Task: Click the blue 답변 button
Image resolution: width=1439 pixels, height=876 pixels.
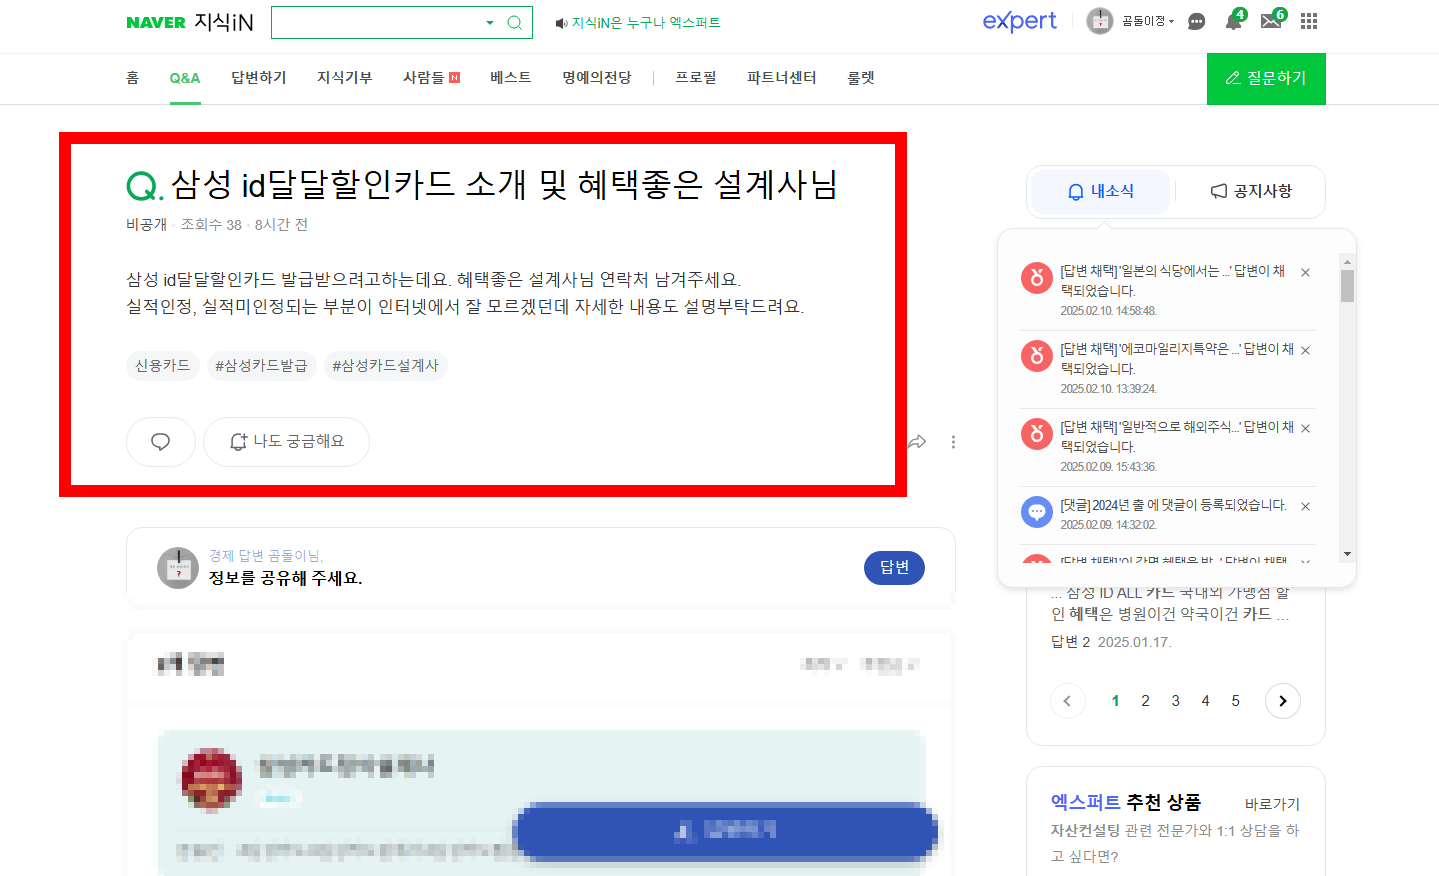Action: pos(894,567)
